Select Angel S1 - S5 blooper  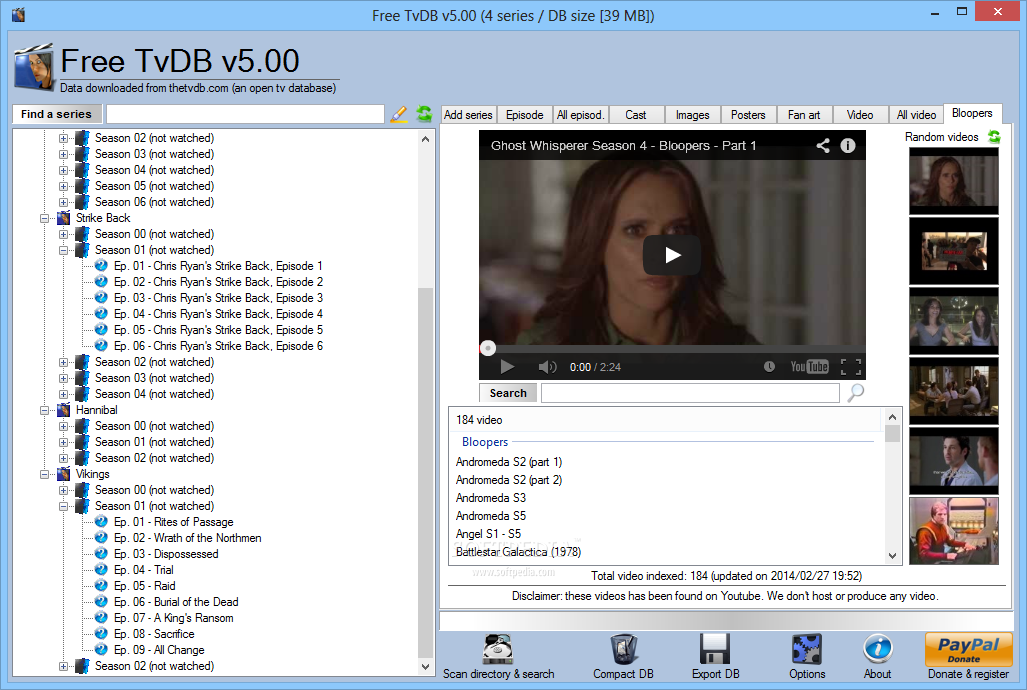(x=489, y=534)
